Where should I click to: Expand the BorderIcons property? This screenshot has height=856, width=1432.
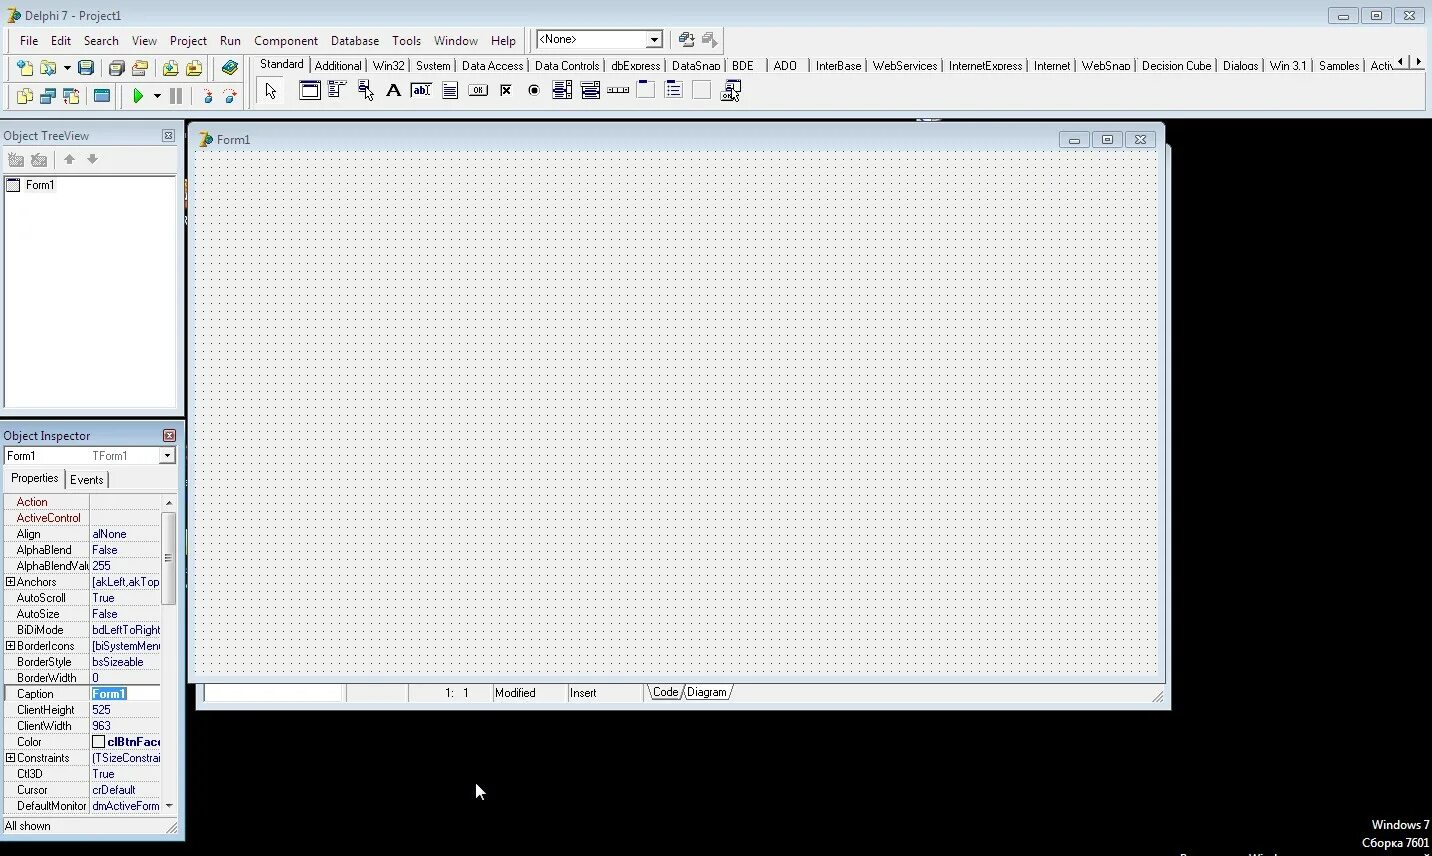[10, 646]
